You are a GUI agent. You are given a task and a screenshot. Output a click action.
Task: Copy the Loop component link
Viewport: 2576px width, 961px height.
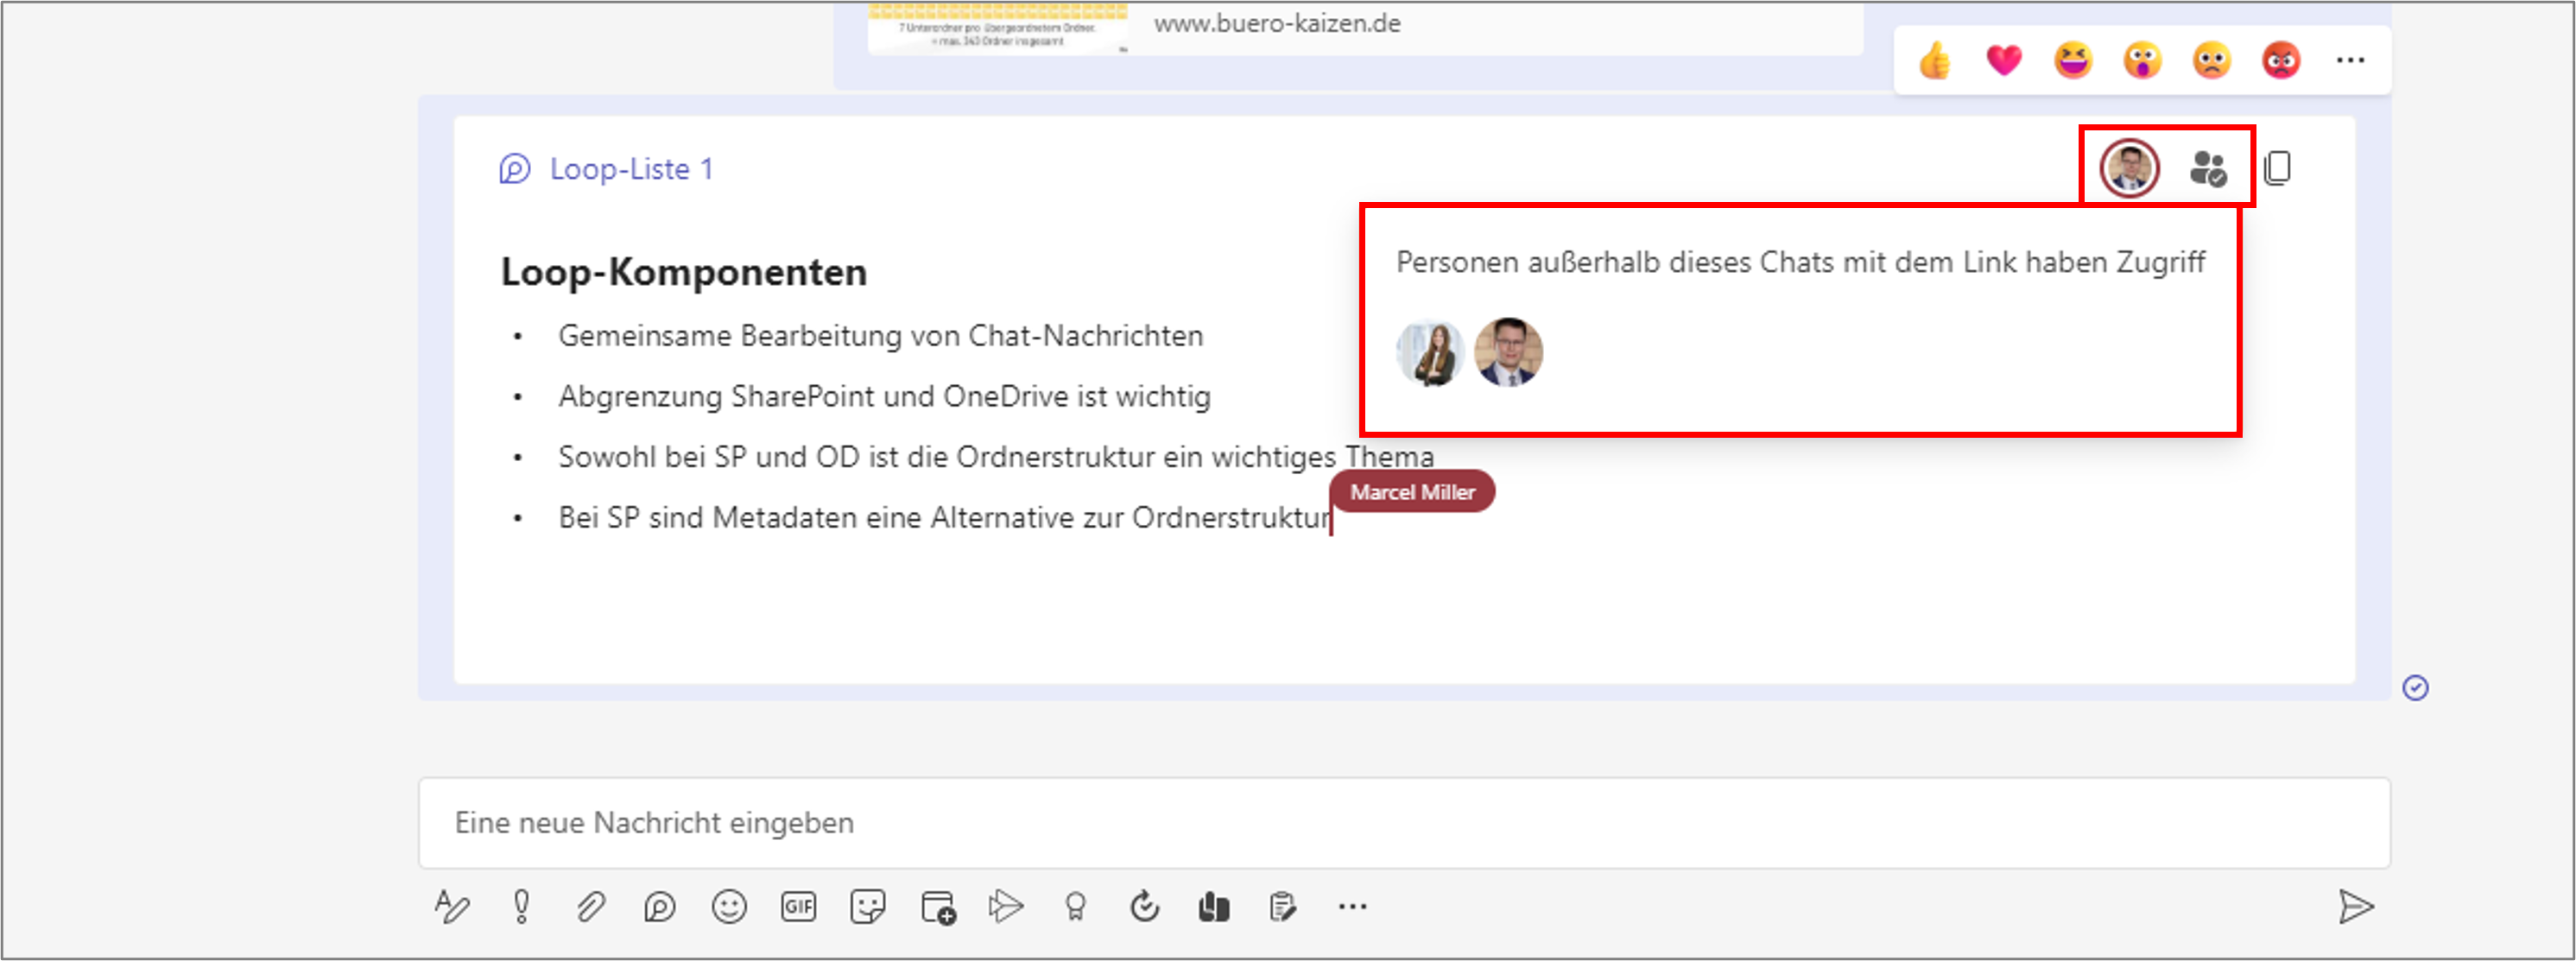(2278, 168)
